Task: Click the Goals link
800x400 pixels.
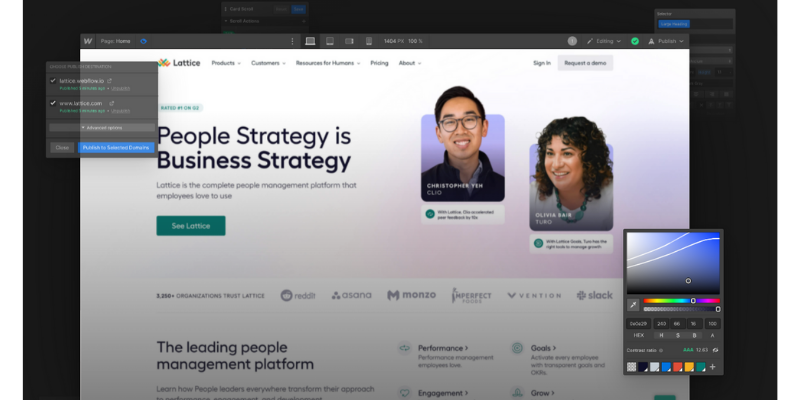Action: (543, 348)
